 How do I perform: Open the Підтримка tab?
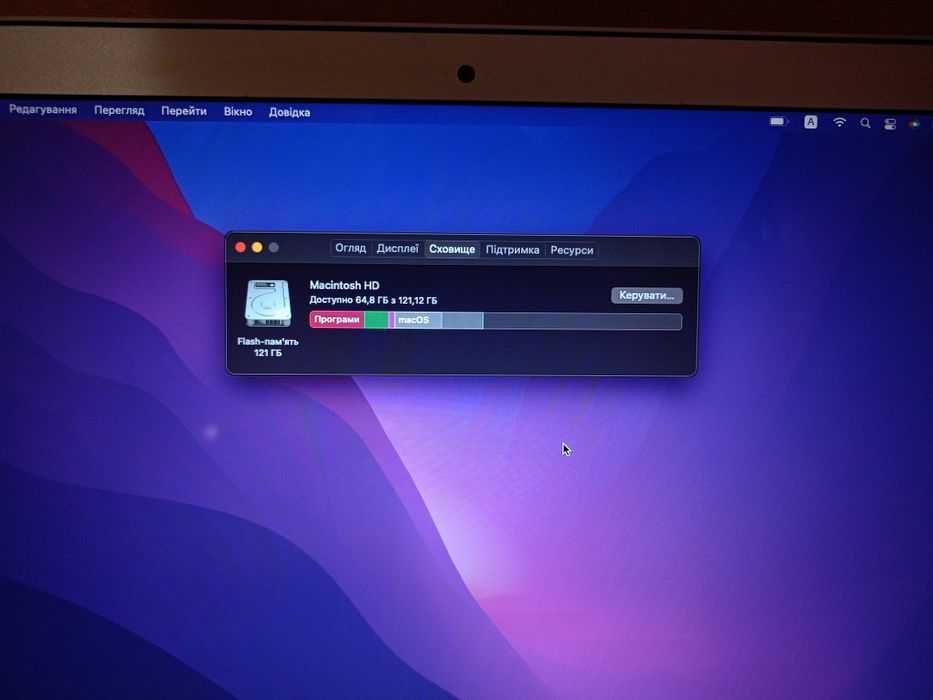pyautogui.click(x=512, y=250)
